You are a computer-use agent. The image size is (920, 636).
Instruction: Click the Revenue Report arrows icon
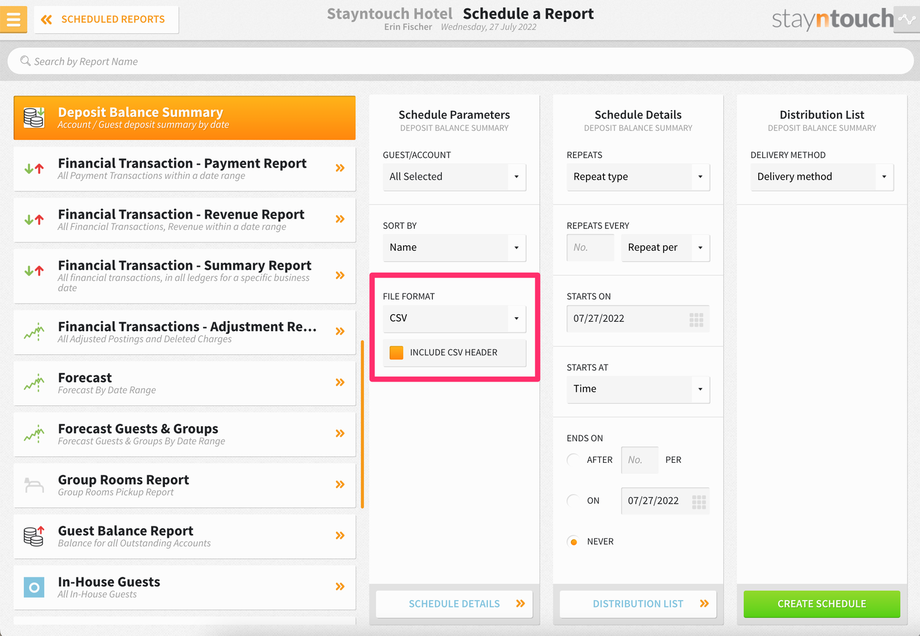[34, 220]
